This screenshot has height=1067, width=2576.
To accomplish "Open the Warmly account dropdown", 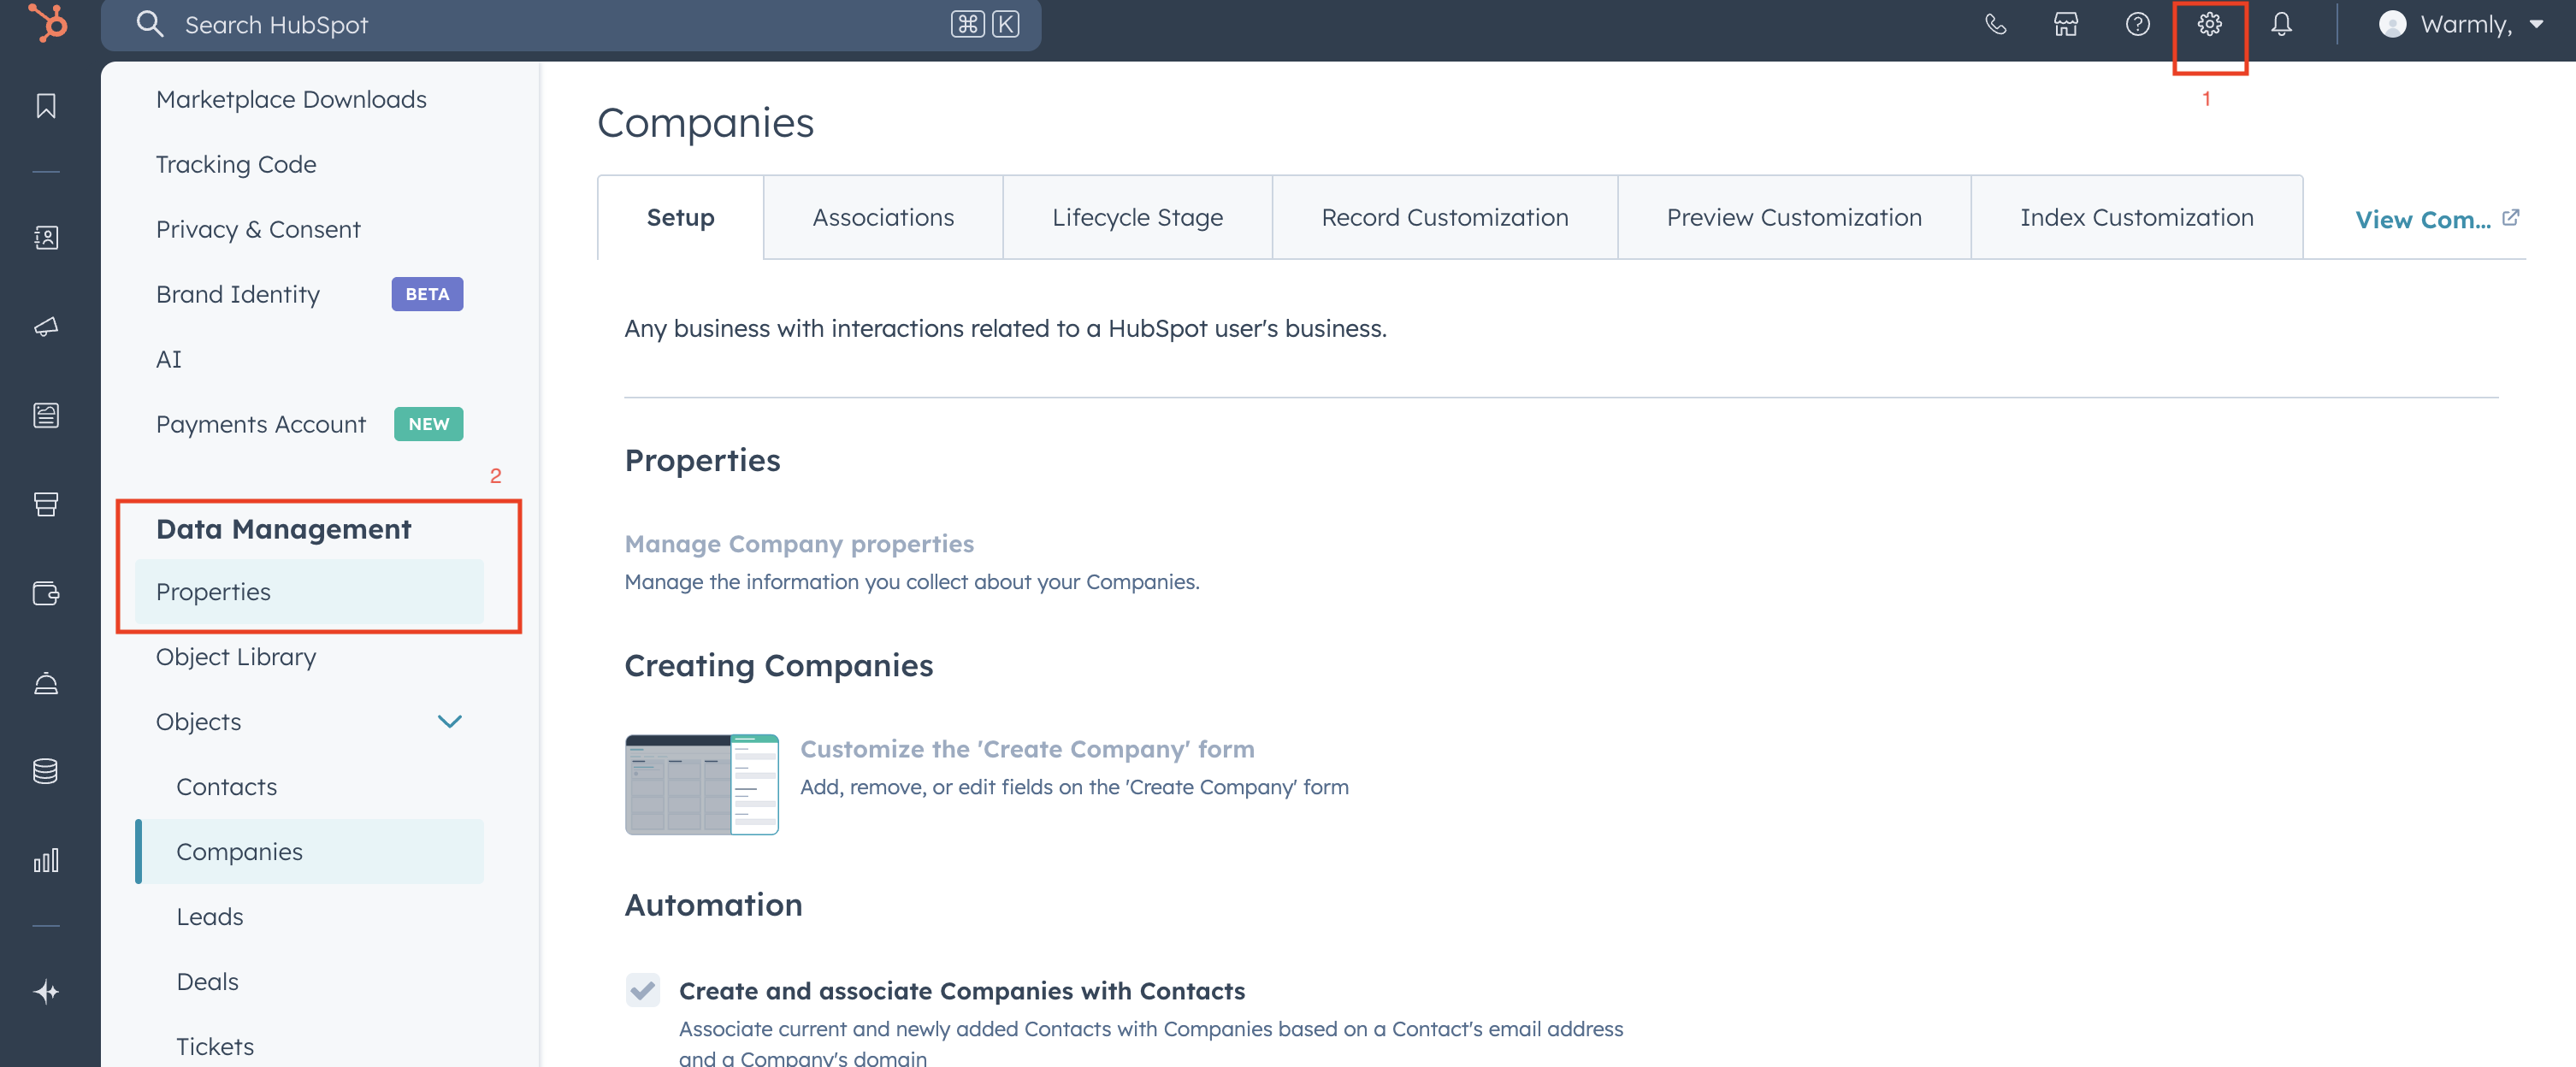I will 2461,24.
